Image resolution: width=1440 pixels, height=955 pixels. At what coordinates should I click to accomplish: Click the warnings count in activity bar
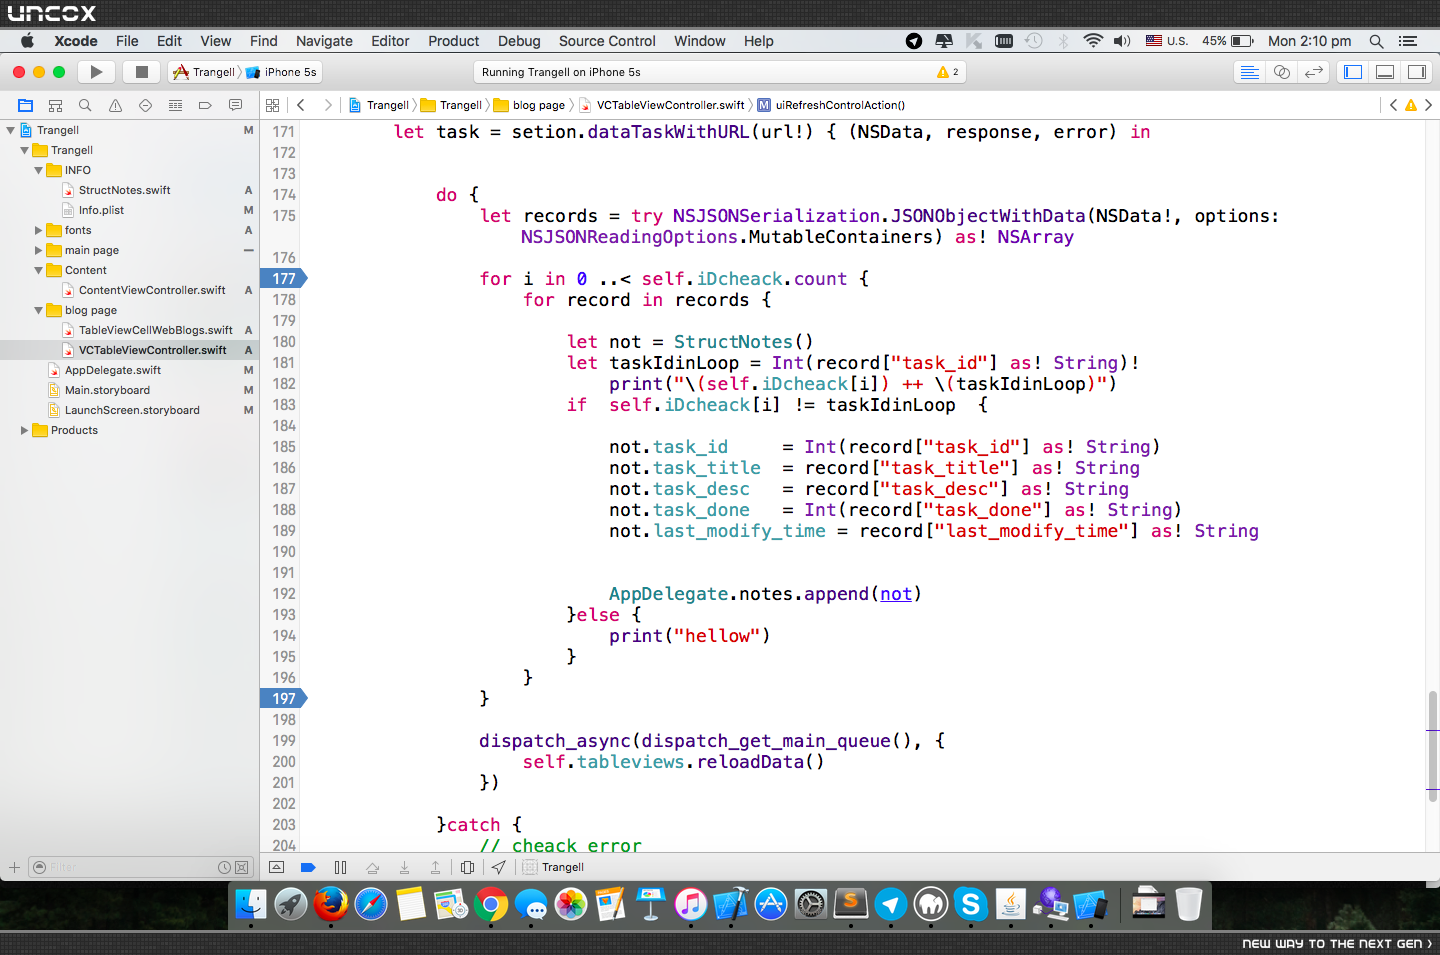pos(948,72)
